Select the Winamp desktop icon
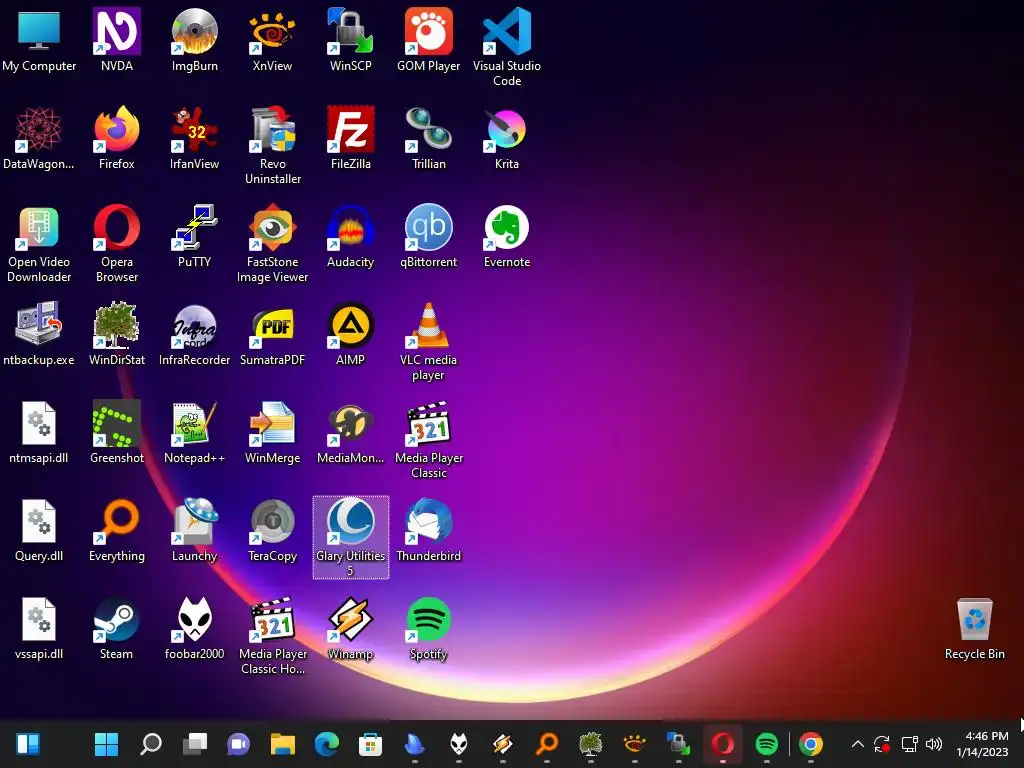 (x=351, y=627)
